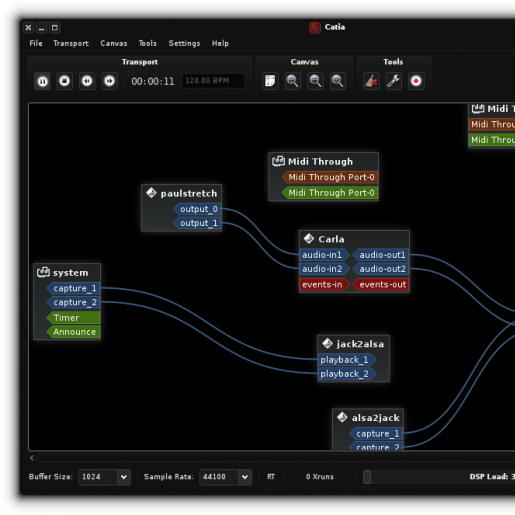The image size is (515, 515).
Task: Click the alsa2jack client icon
Action: click(x=342, y=417)
